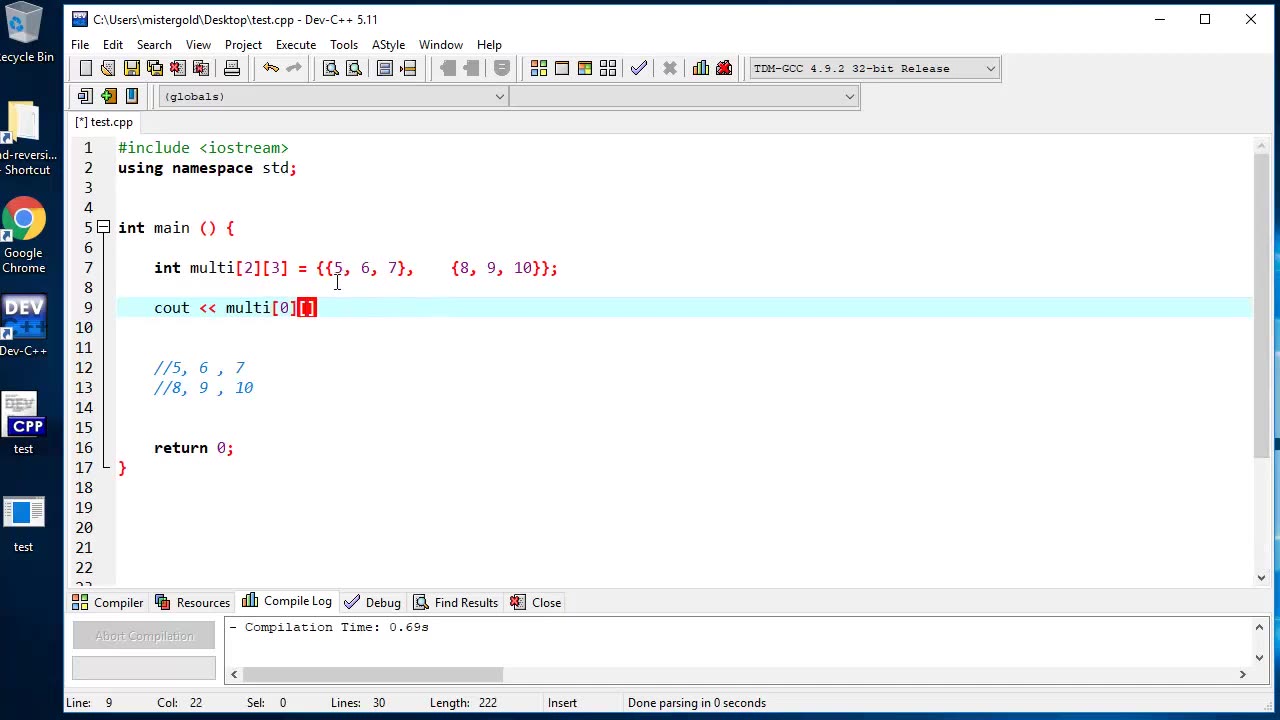Click the bookmark icon in second toolbar row
The width and height of the screenshot is (1280, 720).
tap(131, 96)
